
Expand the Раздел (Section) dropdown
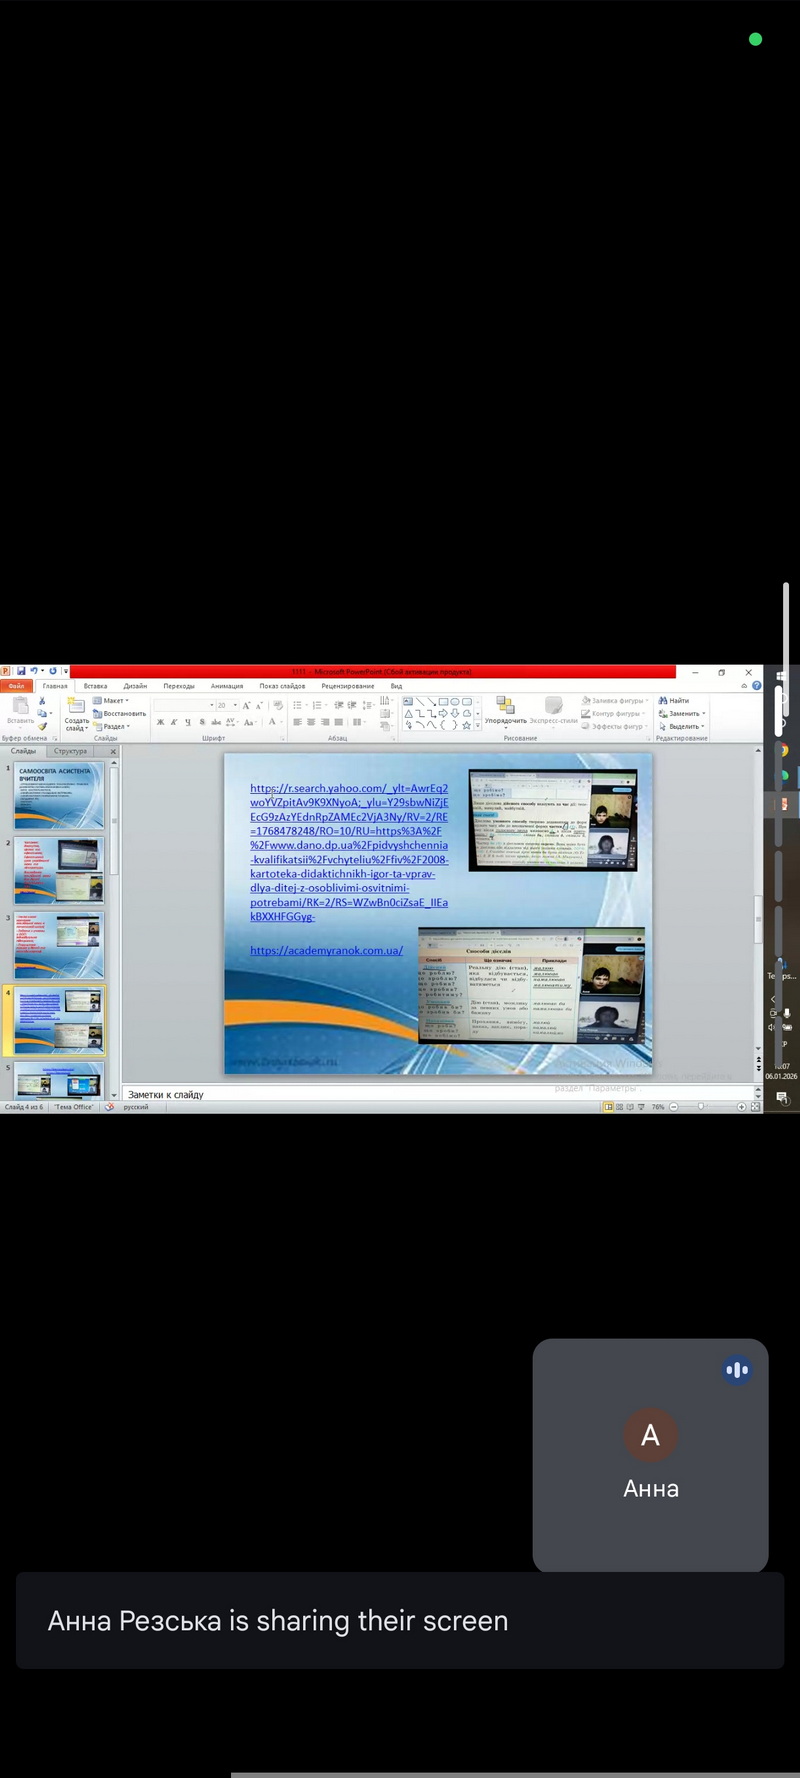(x=113, y=726)
